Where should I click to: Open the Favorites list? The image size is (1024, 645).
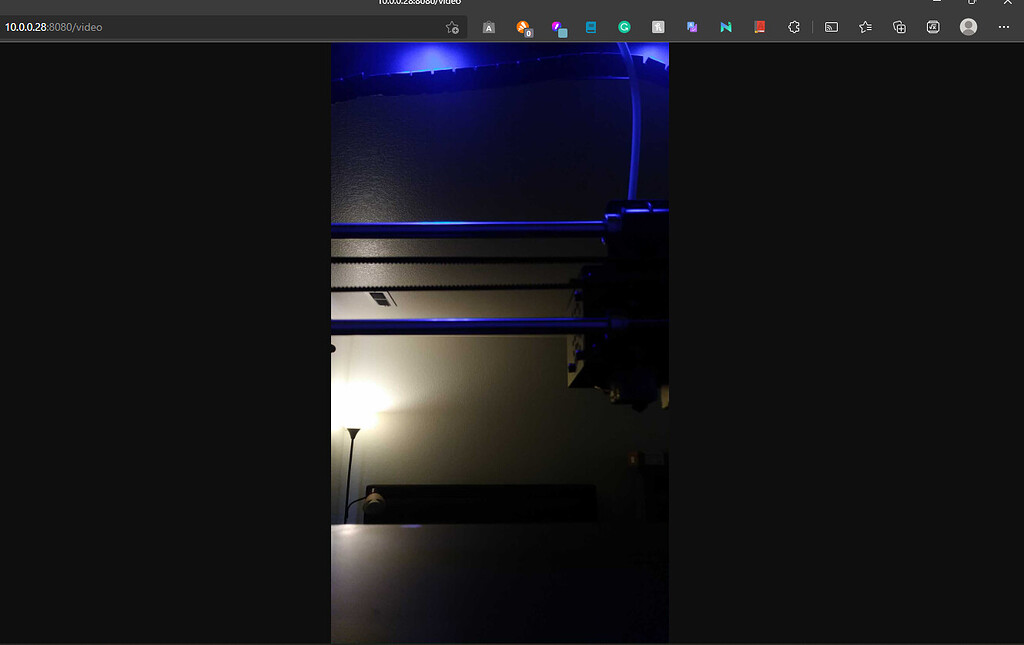tap(864, 27)
